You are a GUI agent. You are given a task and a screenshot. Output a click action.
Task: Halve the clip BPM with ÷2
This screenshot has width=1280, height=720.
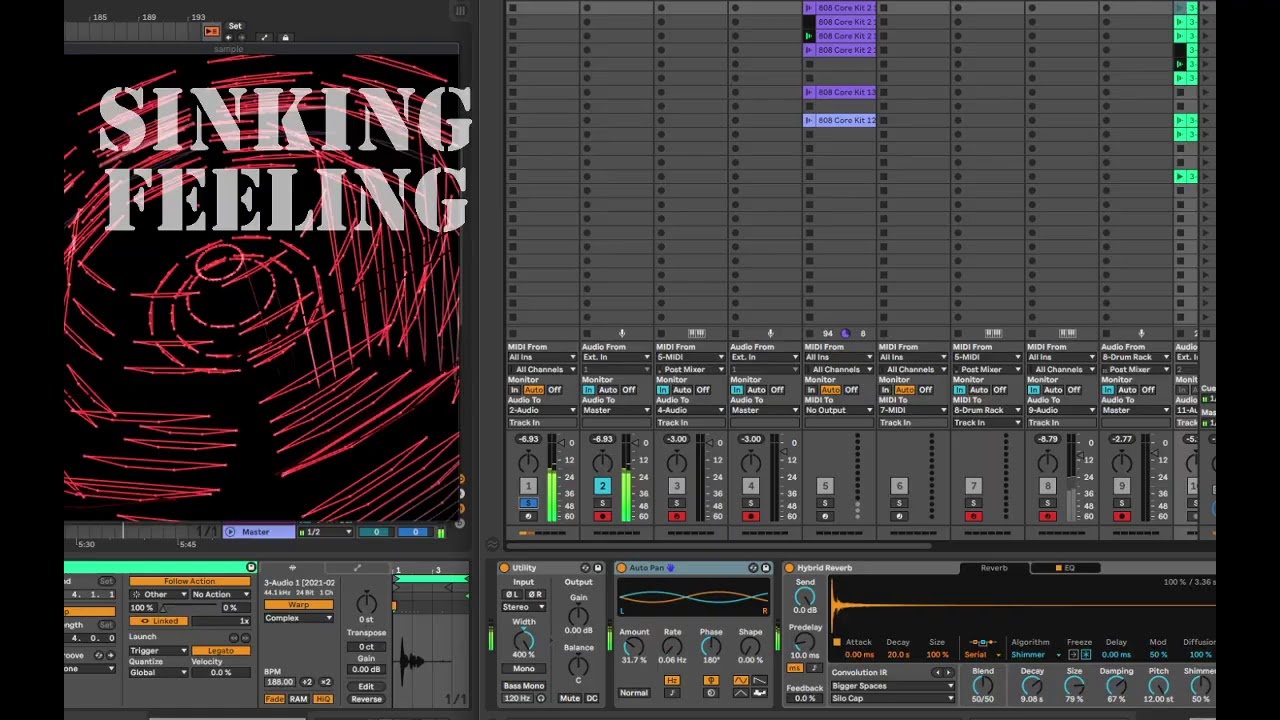coord(306,682)
